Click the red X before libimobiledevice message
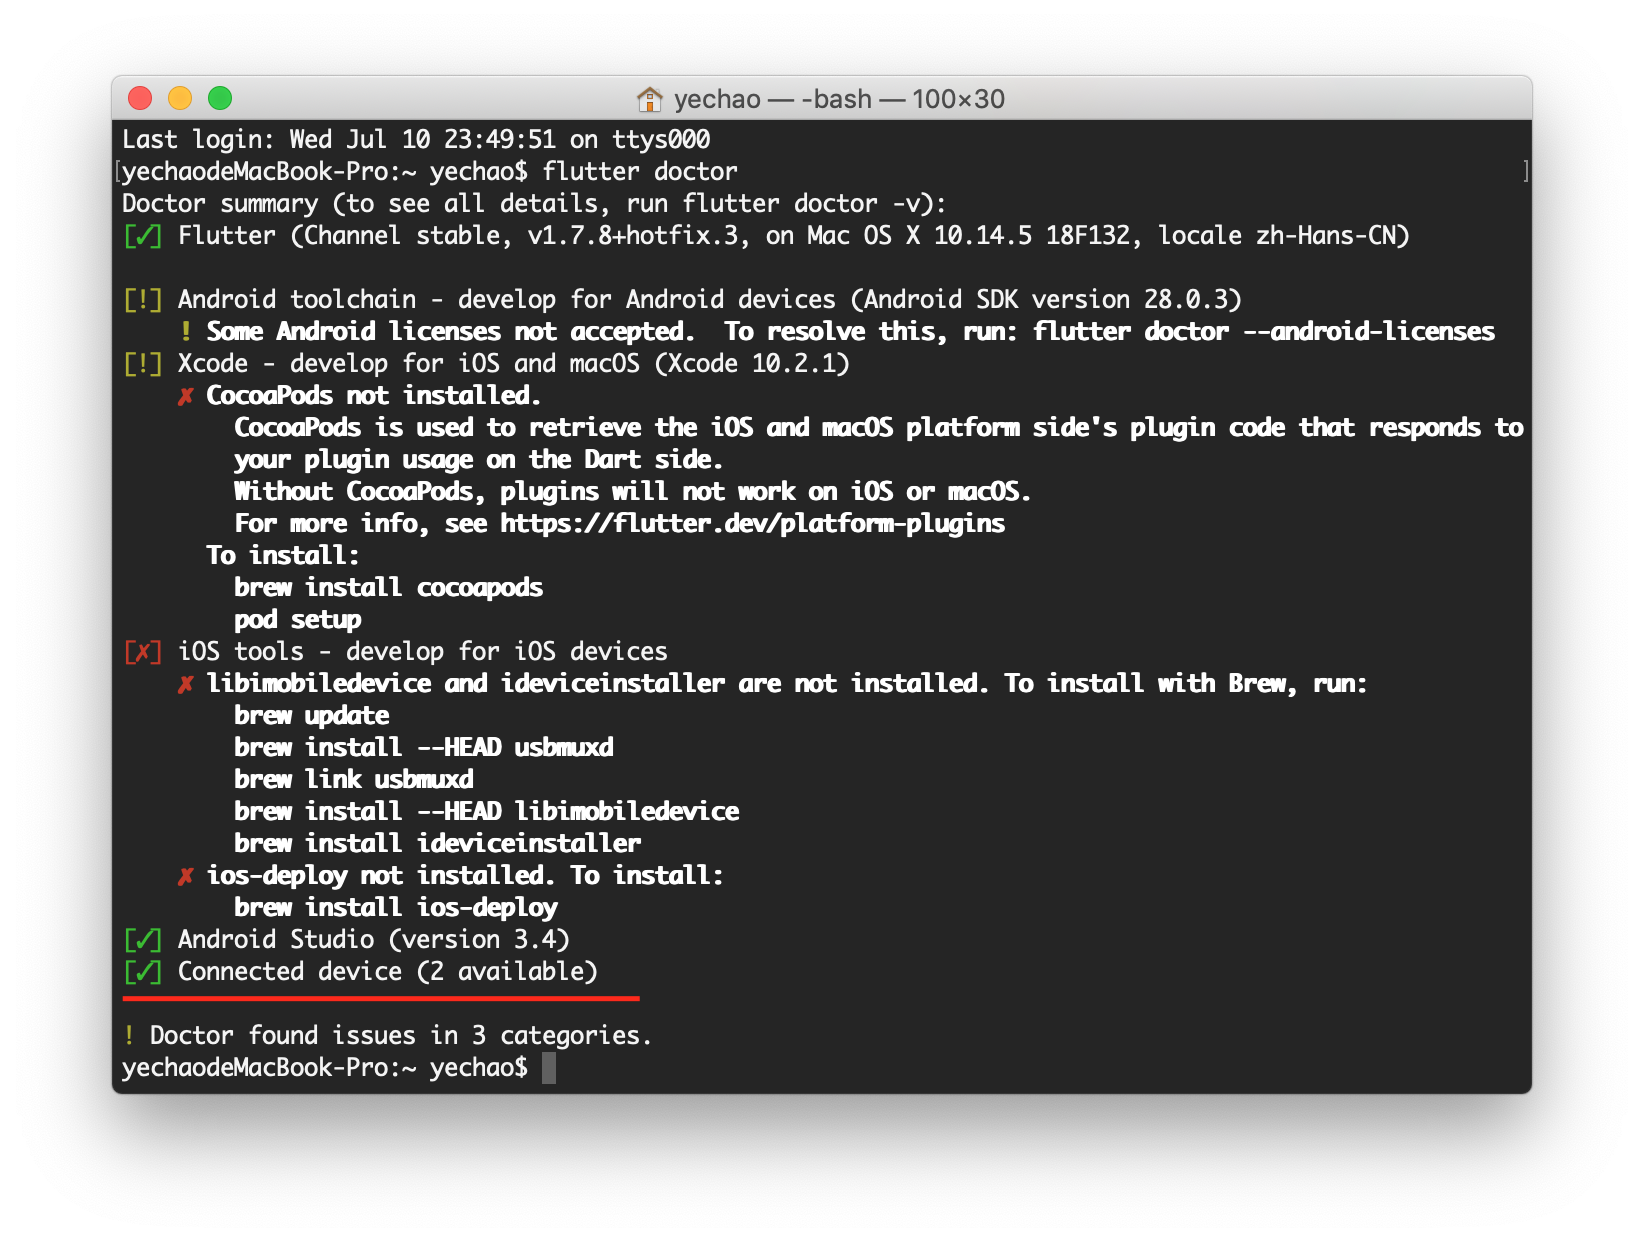 pos(185,684)
